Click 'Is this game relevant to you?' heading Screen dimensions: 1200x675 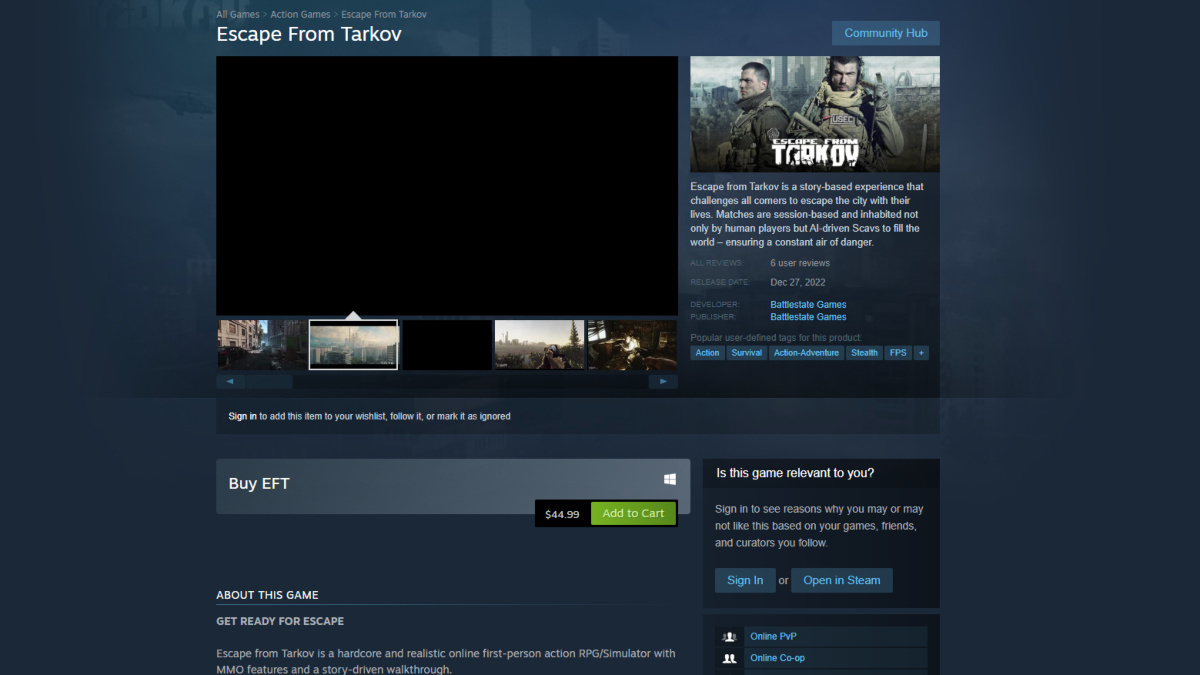point(795,473)
